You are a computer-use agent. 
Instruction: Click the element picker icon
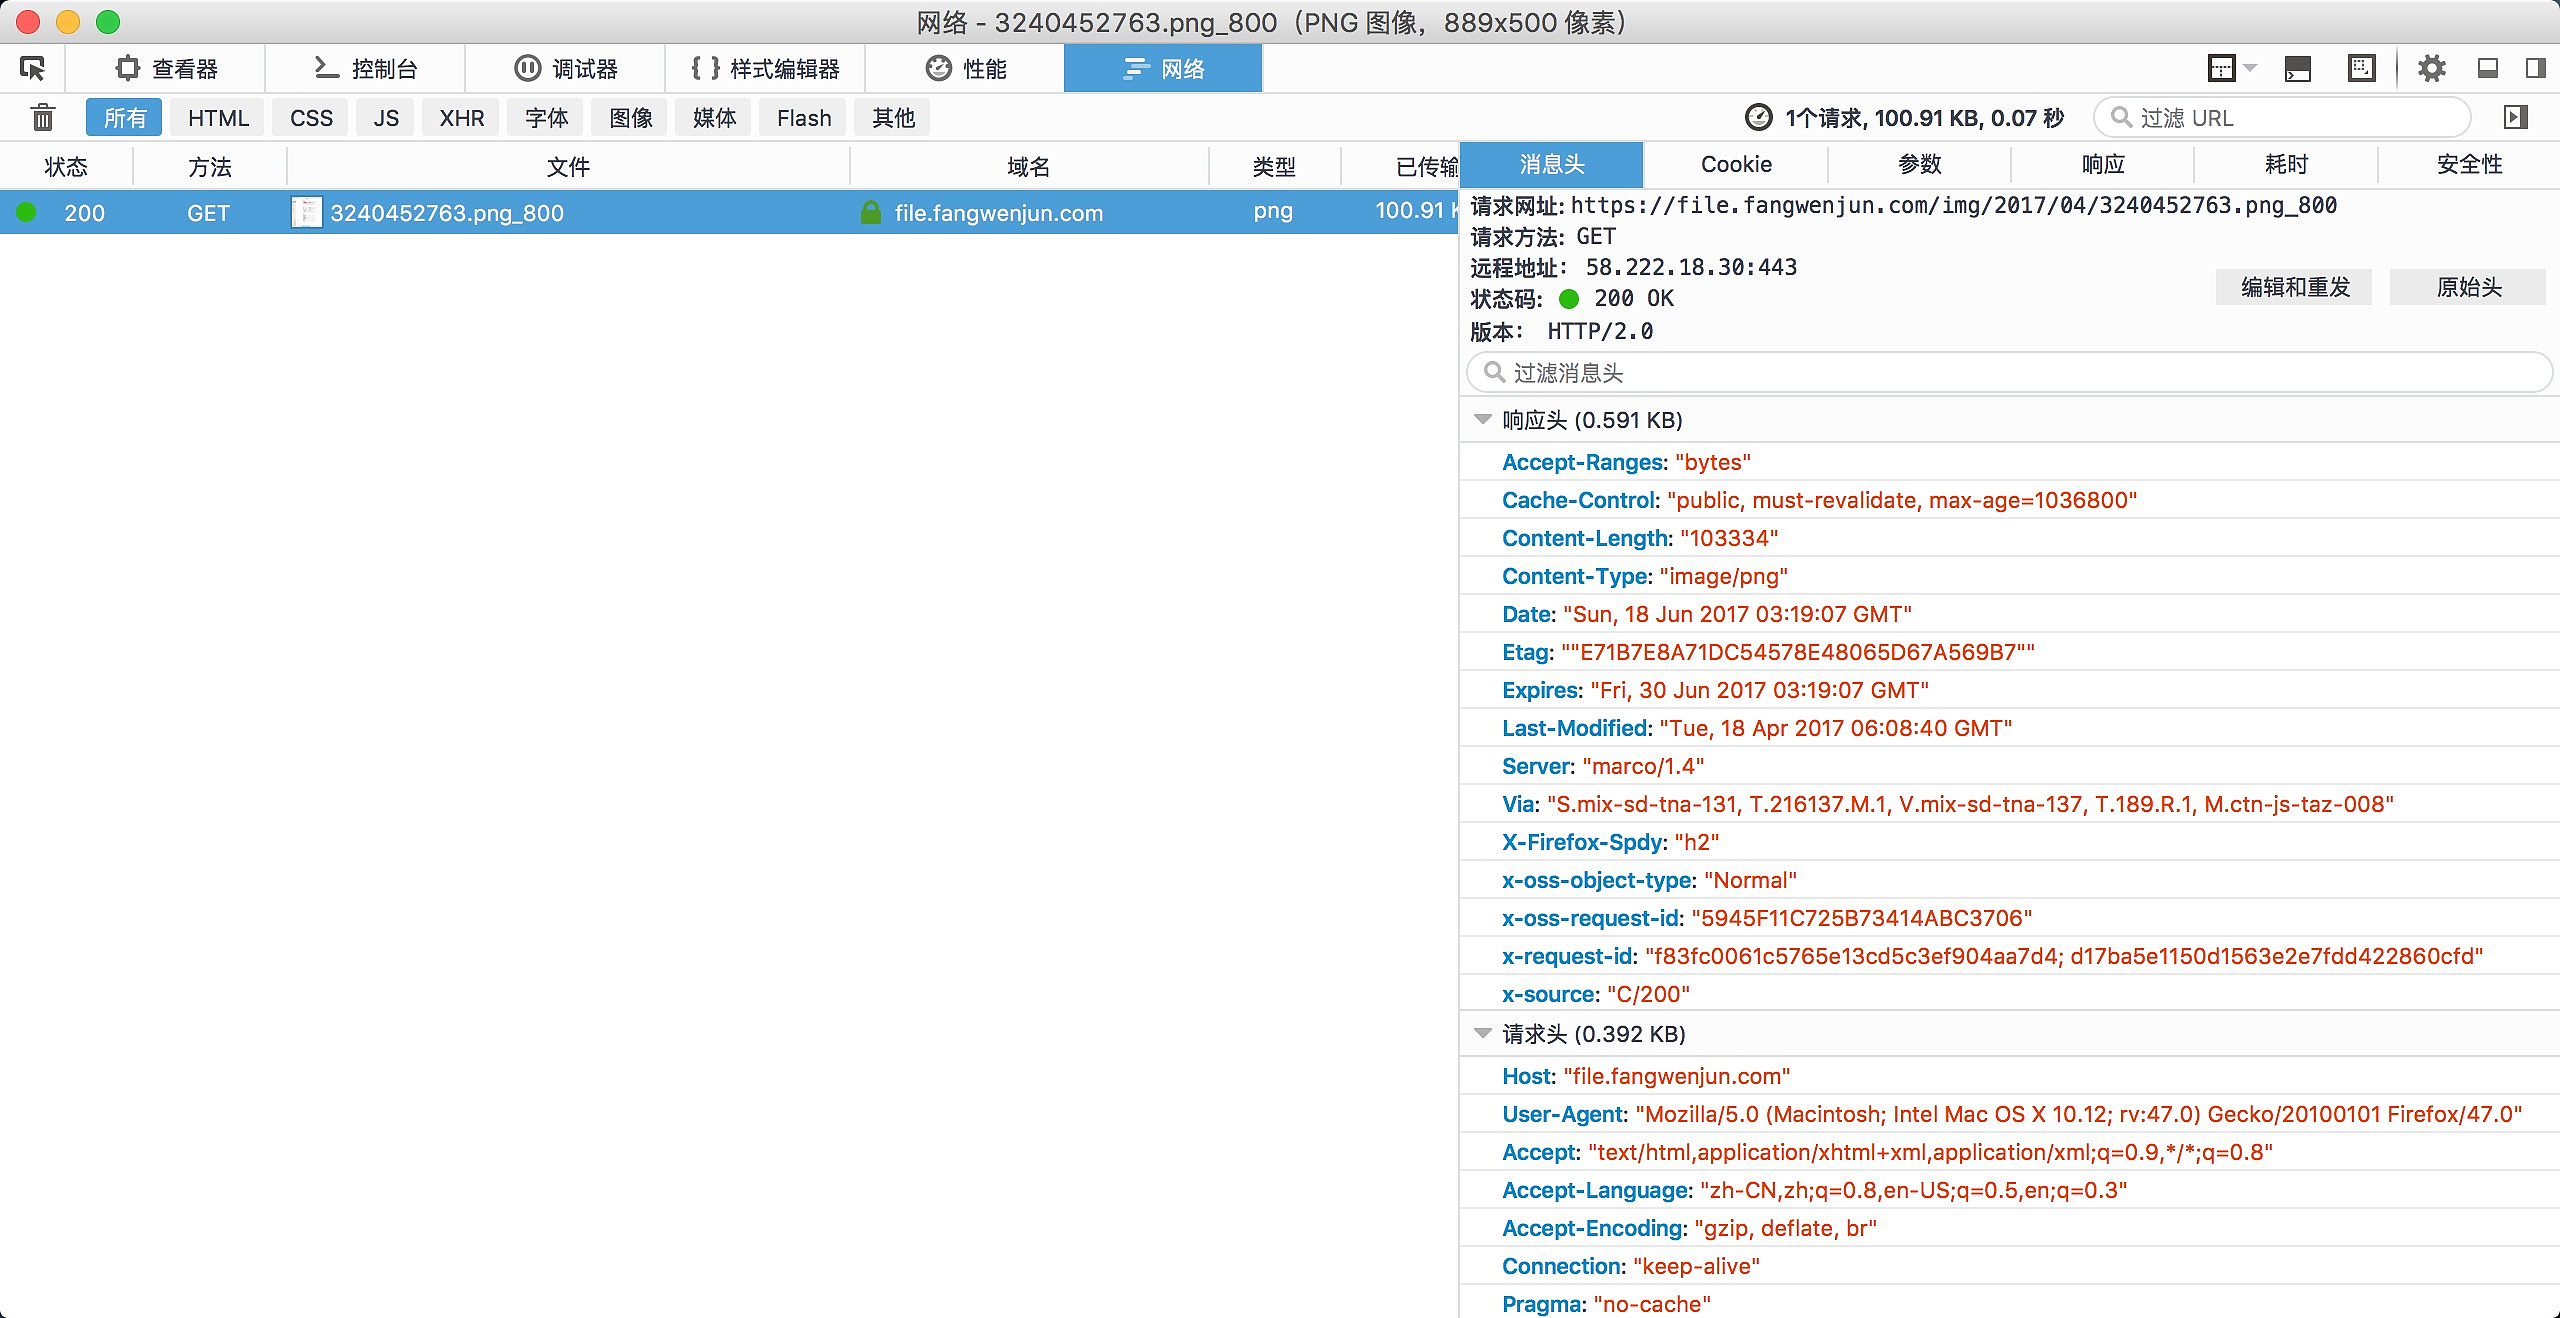(32, 68)
